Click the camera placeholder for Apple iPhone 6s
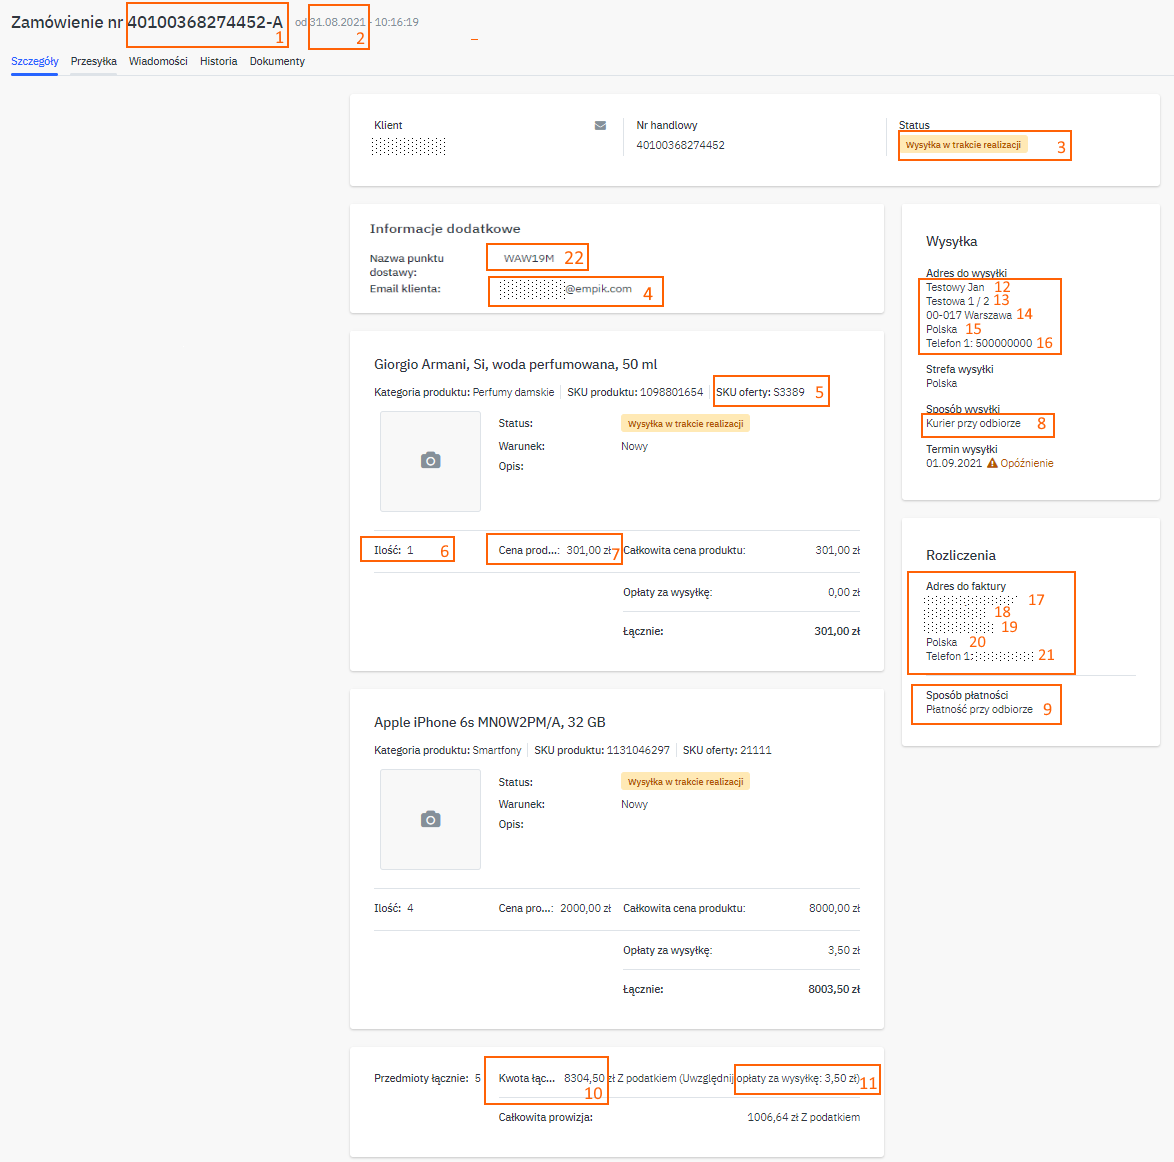The width and height of the screenshot is (1174, 1162). [x=430, y=819]
